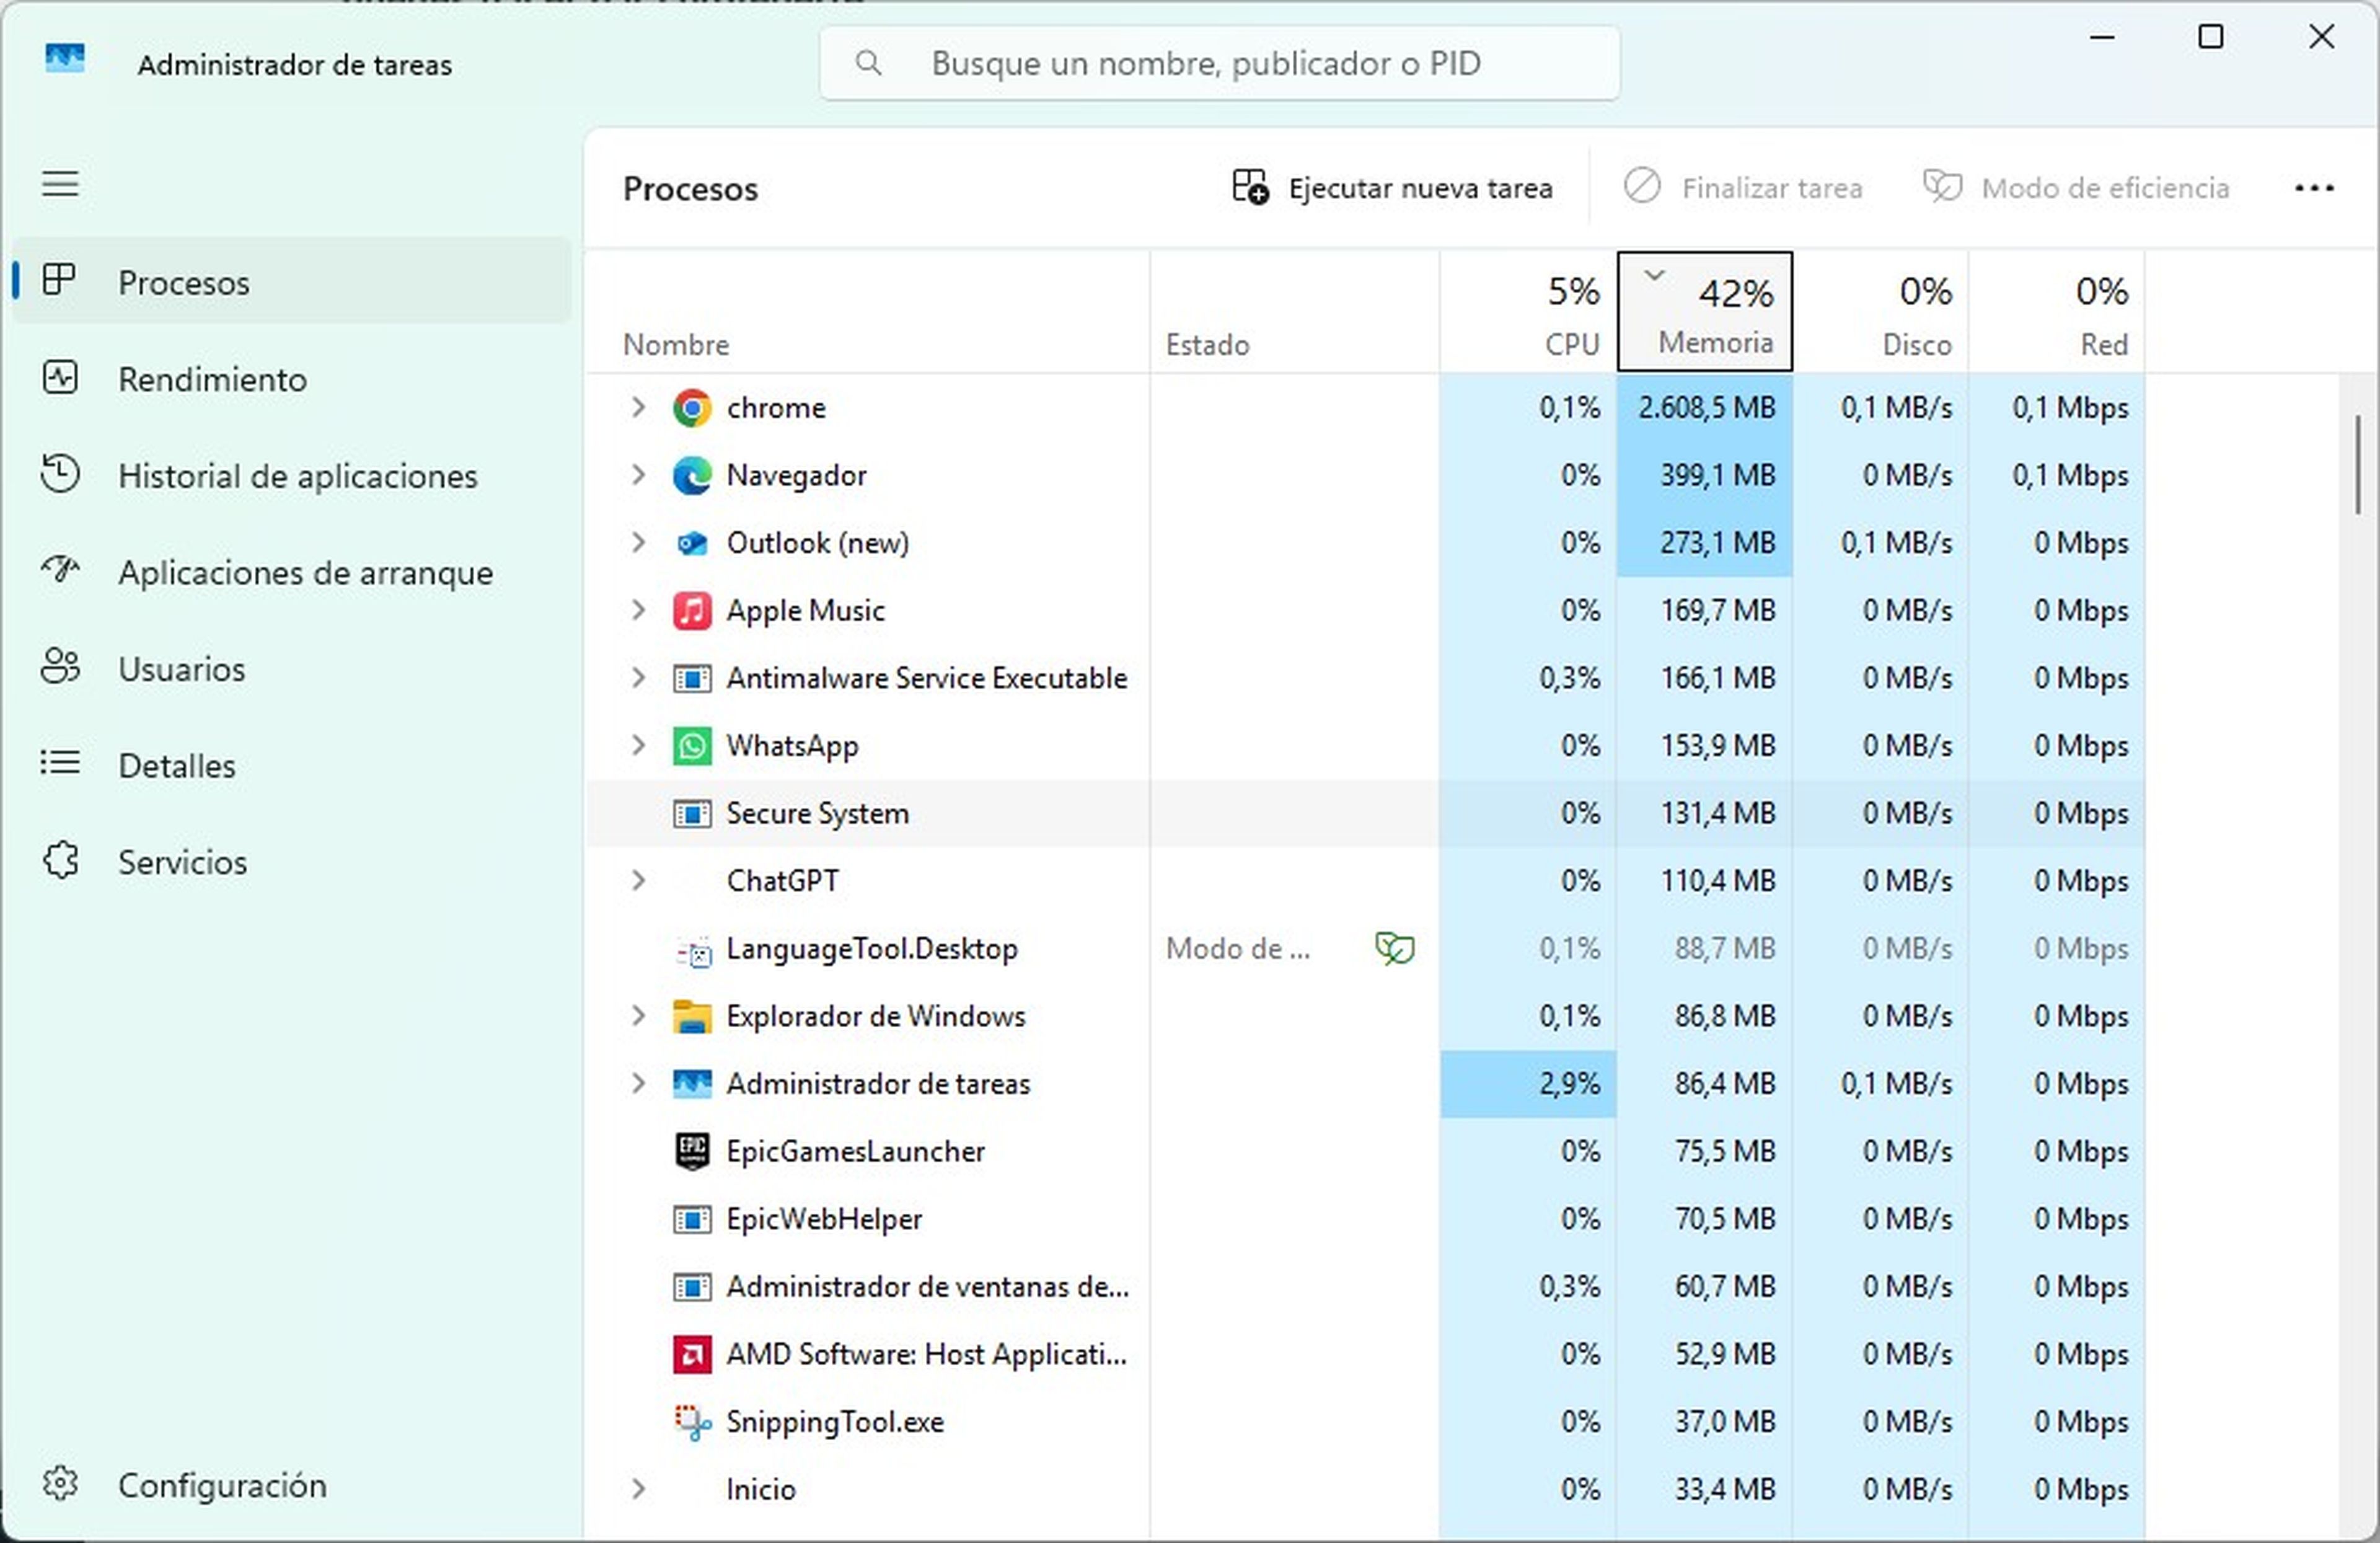Screen dimensions: 2380x1543
Task: Click the green efficiency leaf icon on LanguageTool row
Action: pyautogui.click(x=1395, y=948)
